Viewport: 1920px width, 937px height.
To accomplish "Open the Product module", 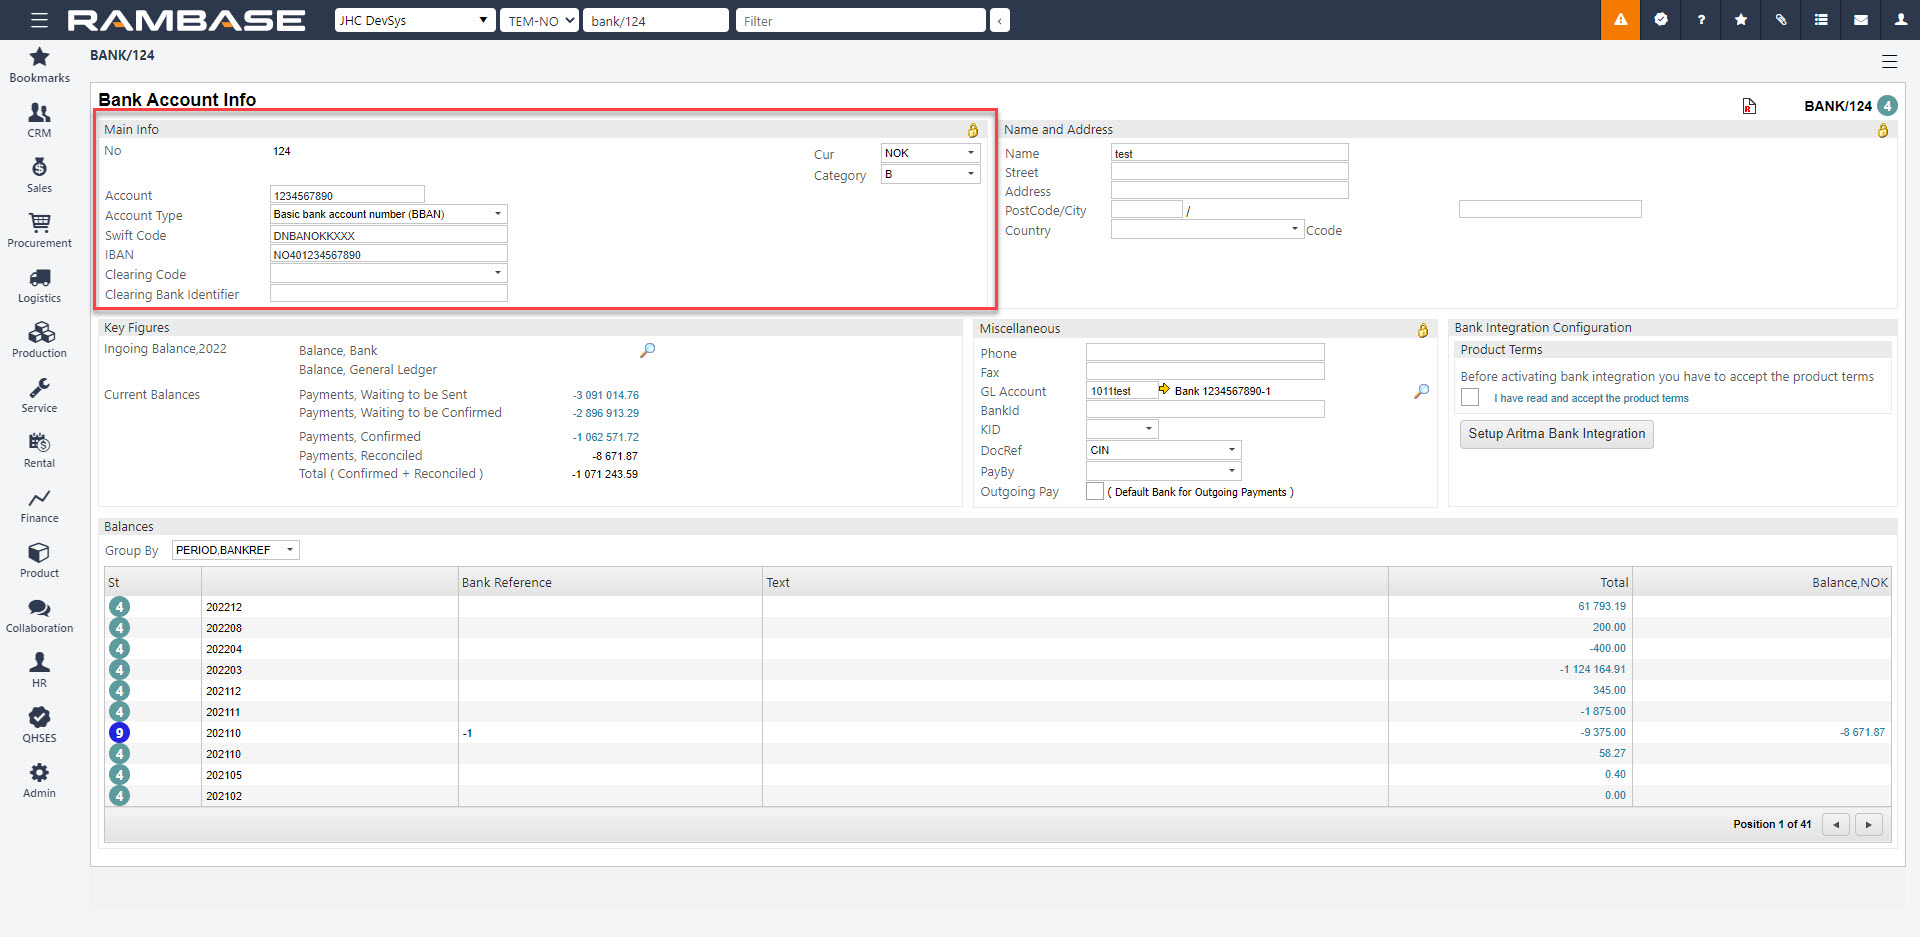I will coord(39,560).
